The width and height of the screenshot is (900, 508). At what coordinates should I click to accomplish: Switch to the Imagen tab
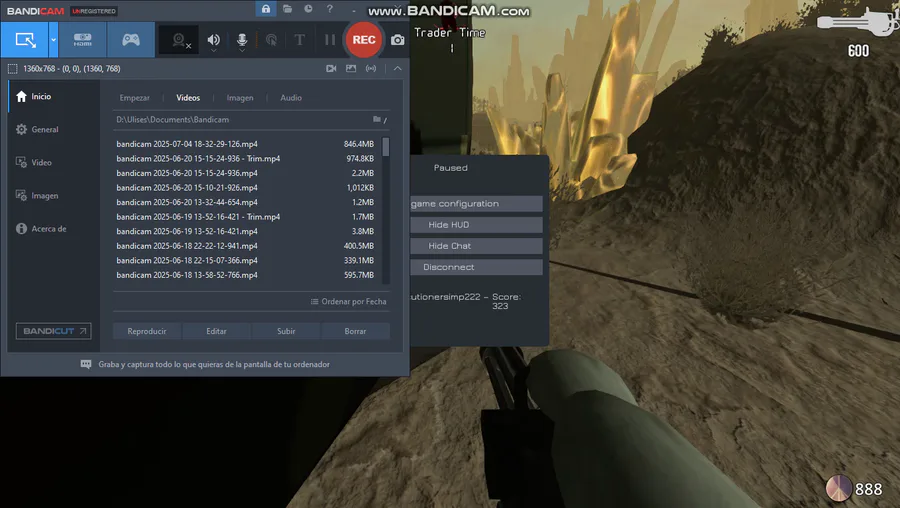click(240, 98)
